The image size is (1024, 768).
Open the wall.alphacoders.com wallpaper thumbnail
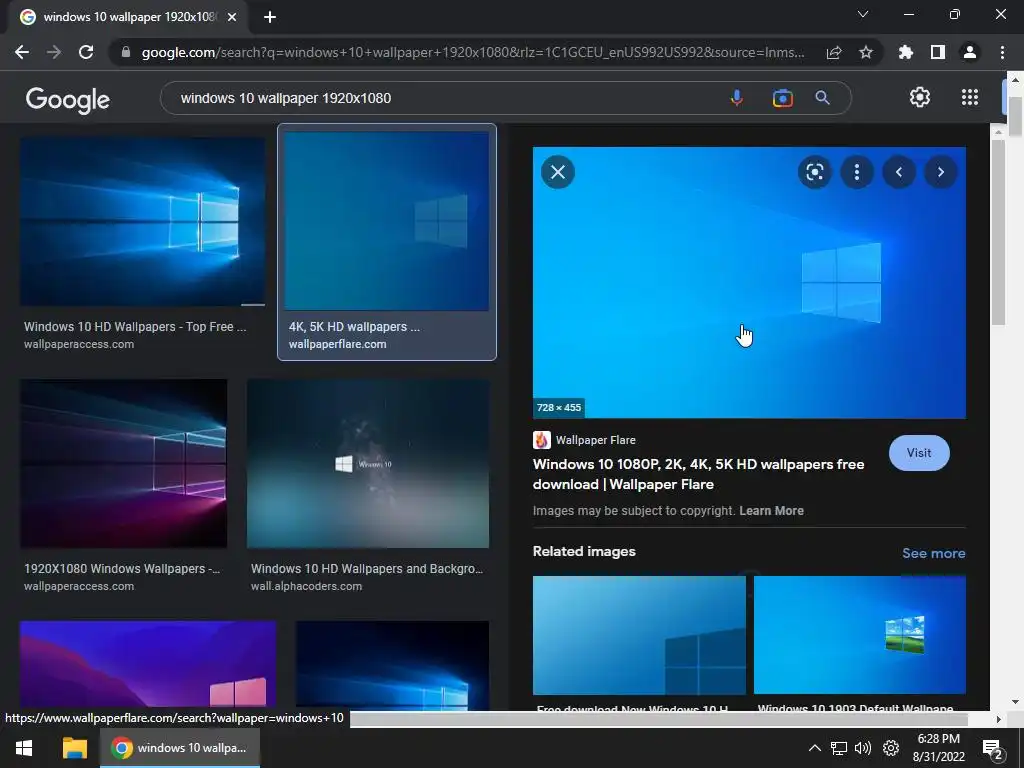point(368,463)
